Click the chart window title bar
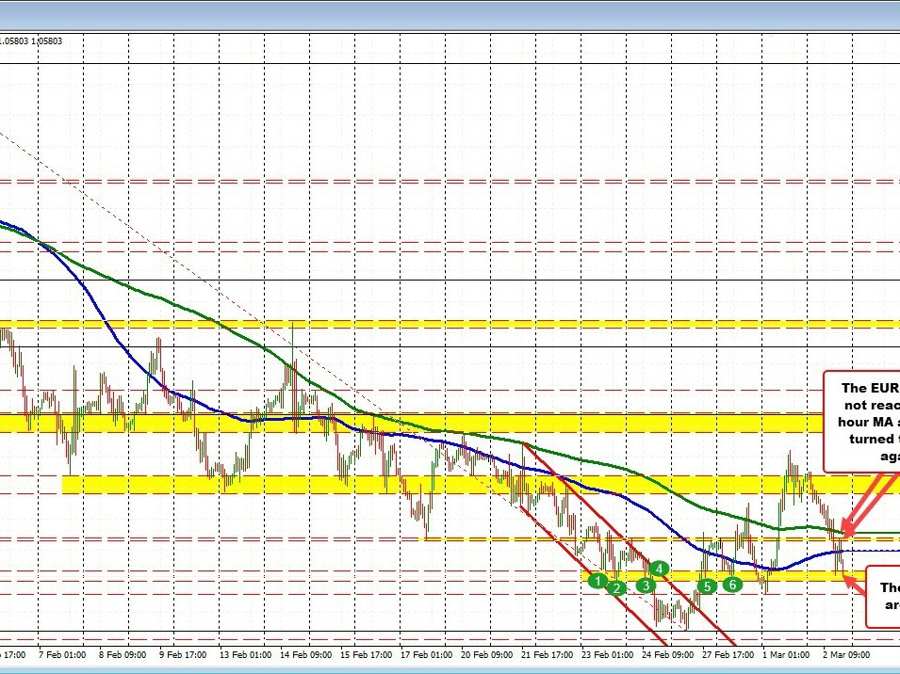The image size is (900, 674). point(450,16)
